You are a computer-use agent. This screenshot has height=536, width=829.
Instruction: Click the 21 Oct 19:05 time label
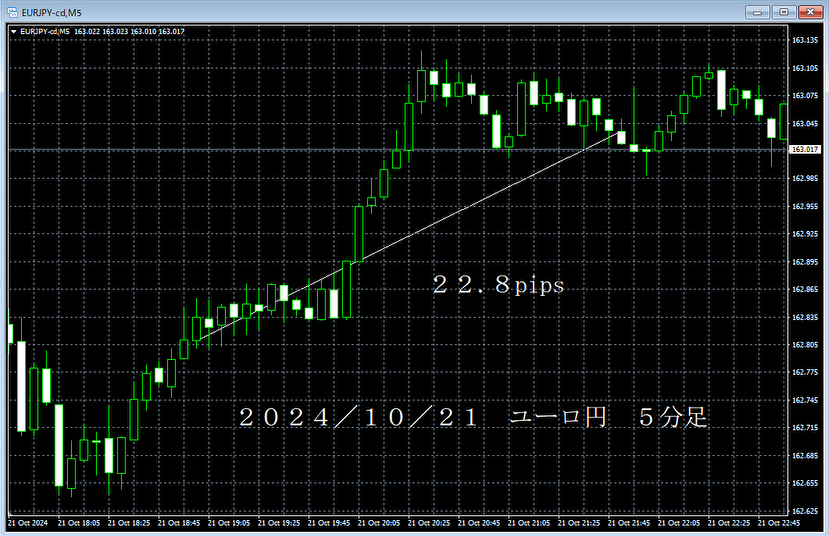(x=229, y=523)
